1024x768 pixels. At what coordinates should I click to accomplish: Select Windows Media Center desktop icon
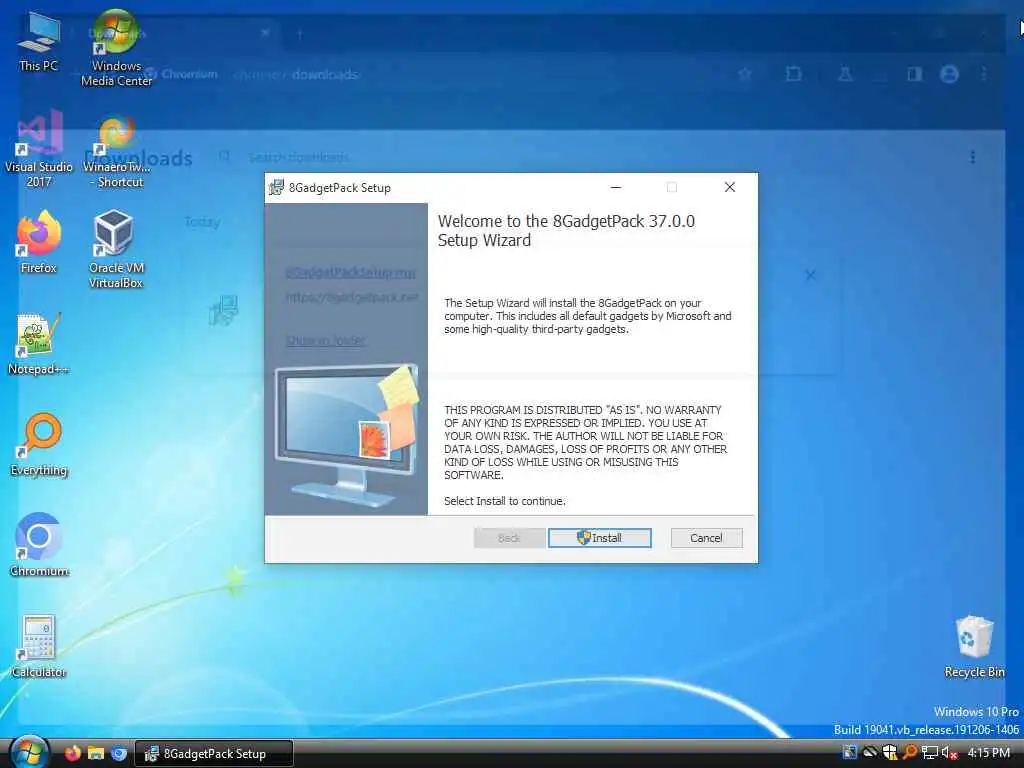(116, 49)
